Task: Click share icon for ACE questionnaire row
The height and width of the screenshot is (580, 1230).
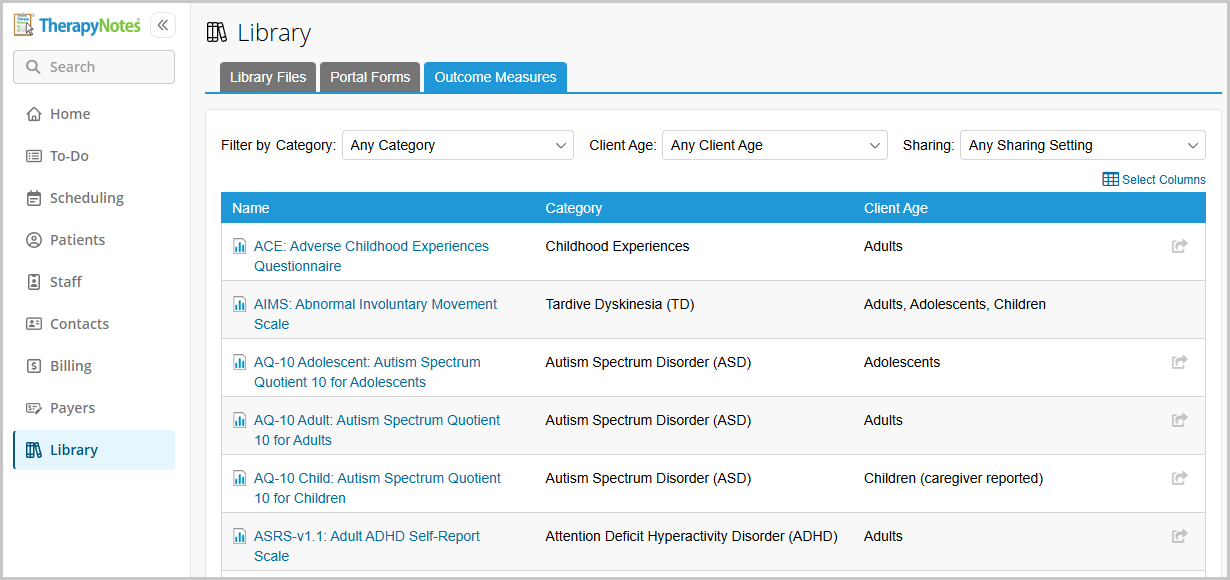Action: coord(1179,246)
